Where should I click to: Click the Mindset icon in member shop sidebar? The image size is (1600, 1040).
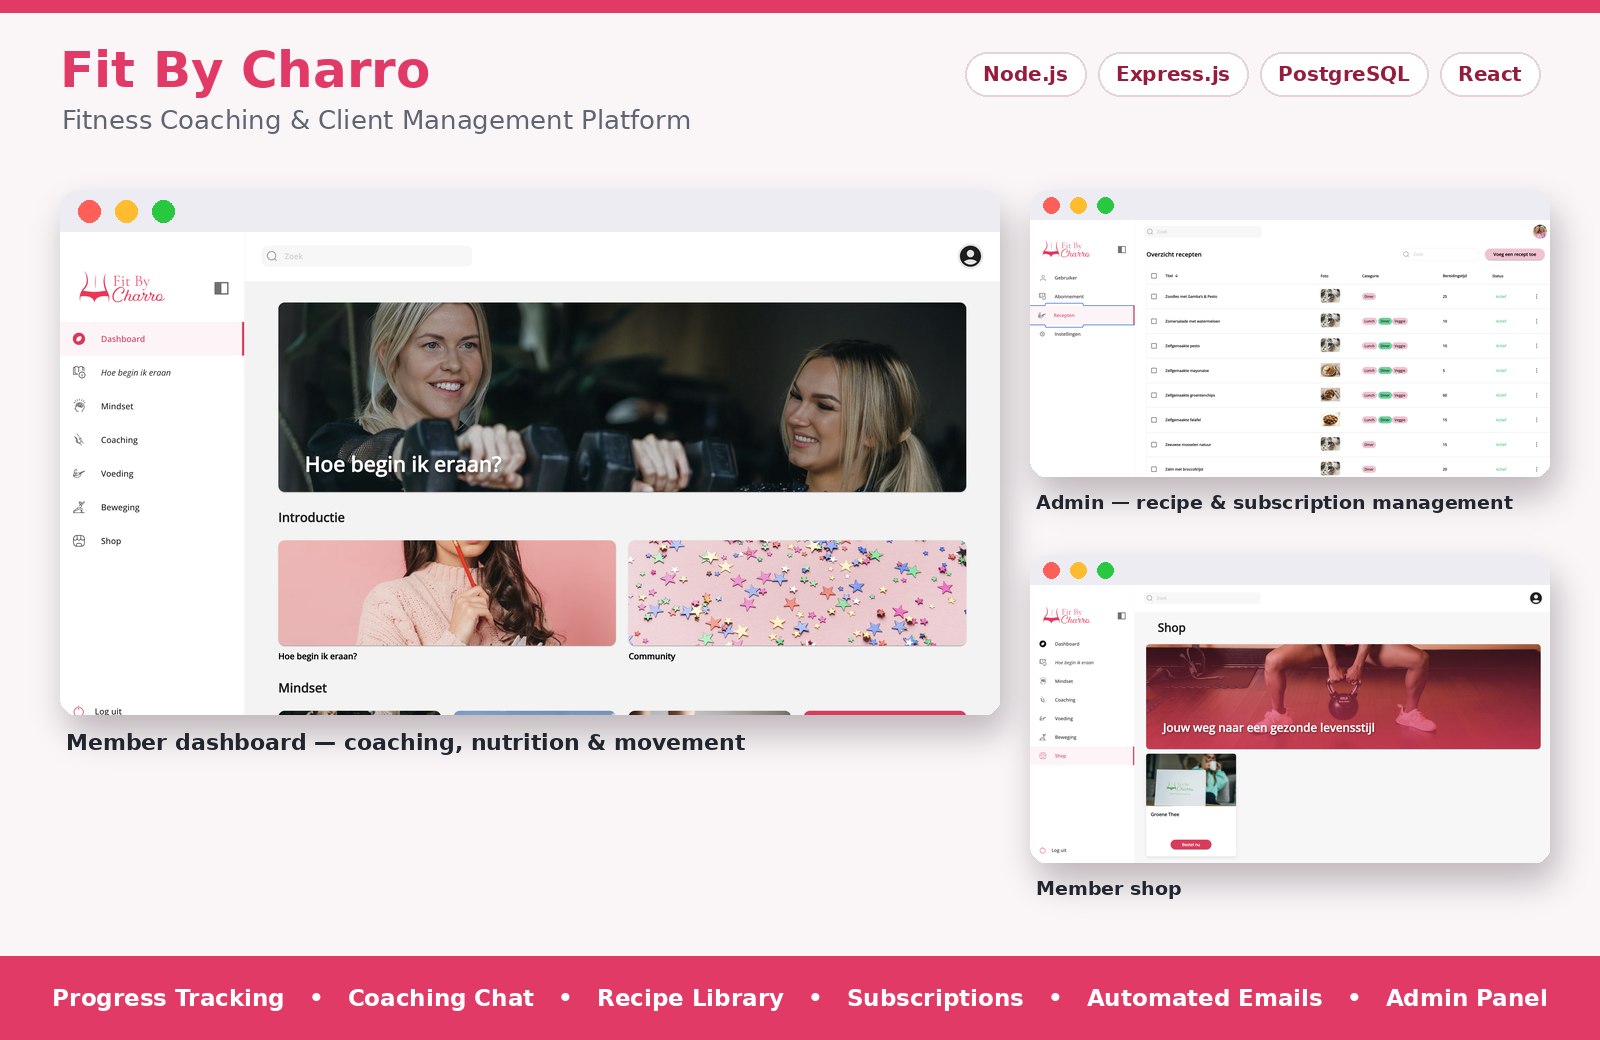1043,681
